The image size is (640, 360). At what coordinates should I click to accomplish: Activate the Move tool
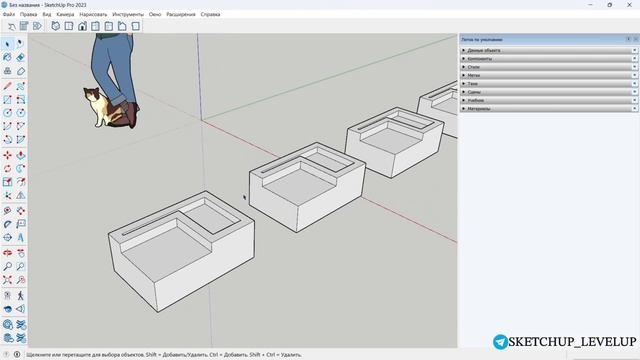pyautogui.click(x=7, y=155)
